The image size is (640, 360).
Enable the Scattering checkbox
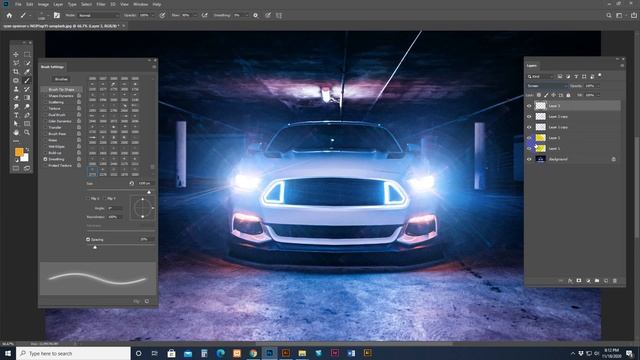tap(45, 102)
